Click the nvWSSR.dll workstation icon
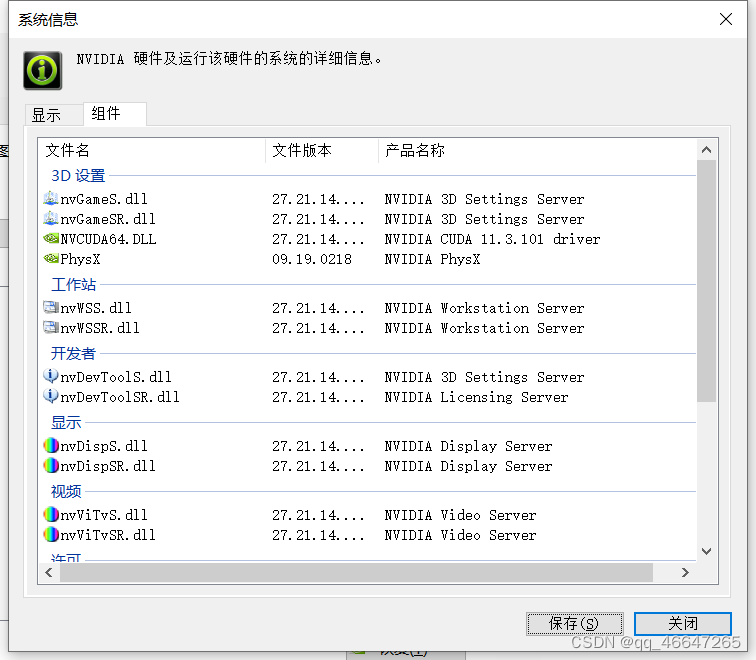756x660 pixels. [51, 327]
